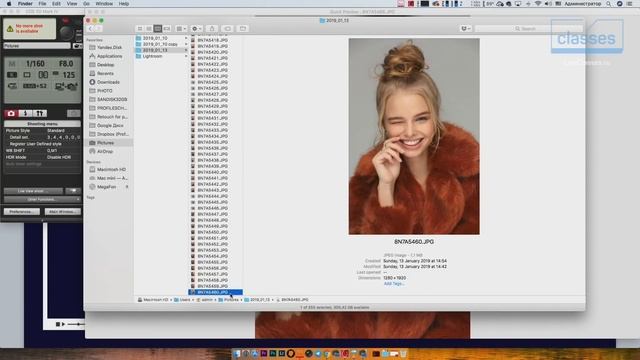
Task: Select the tools setup tab in EOS Utility
Action: pos(40,113)
